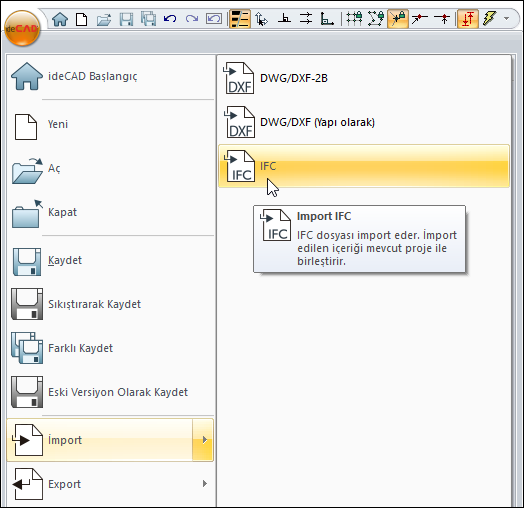The height and width of the screenshot is (508, 524).
Task: Select Farklı Kaydet menu item
Action: click(110, 349)
